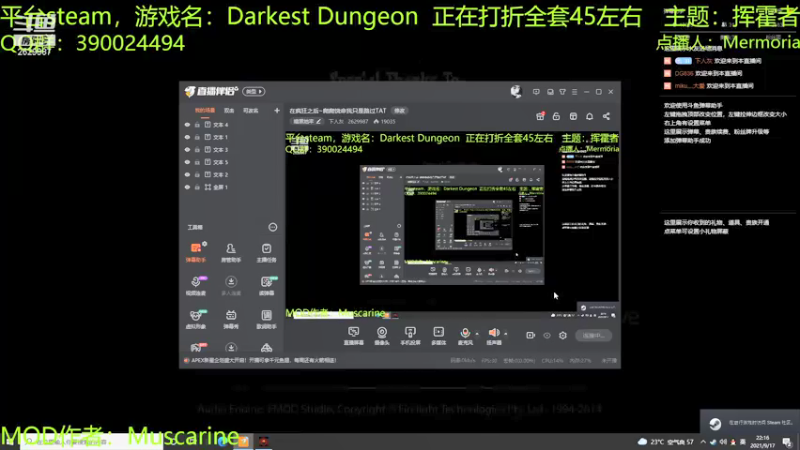Viewport: 800px width, 450px height.
Task: Click the taskbar clock showing 22:16
Action: 762,441
